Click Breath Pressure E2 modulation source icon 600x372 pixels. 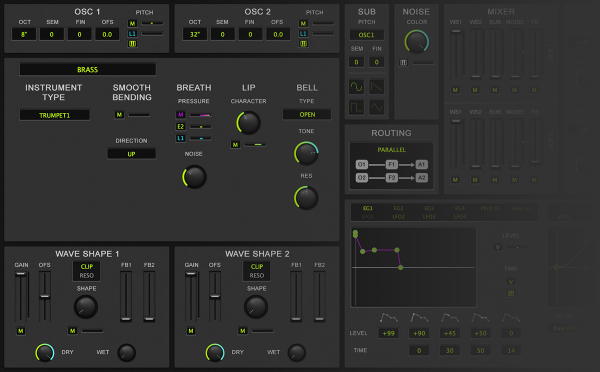point(180,127)
